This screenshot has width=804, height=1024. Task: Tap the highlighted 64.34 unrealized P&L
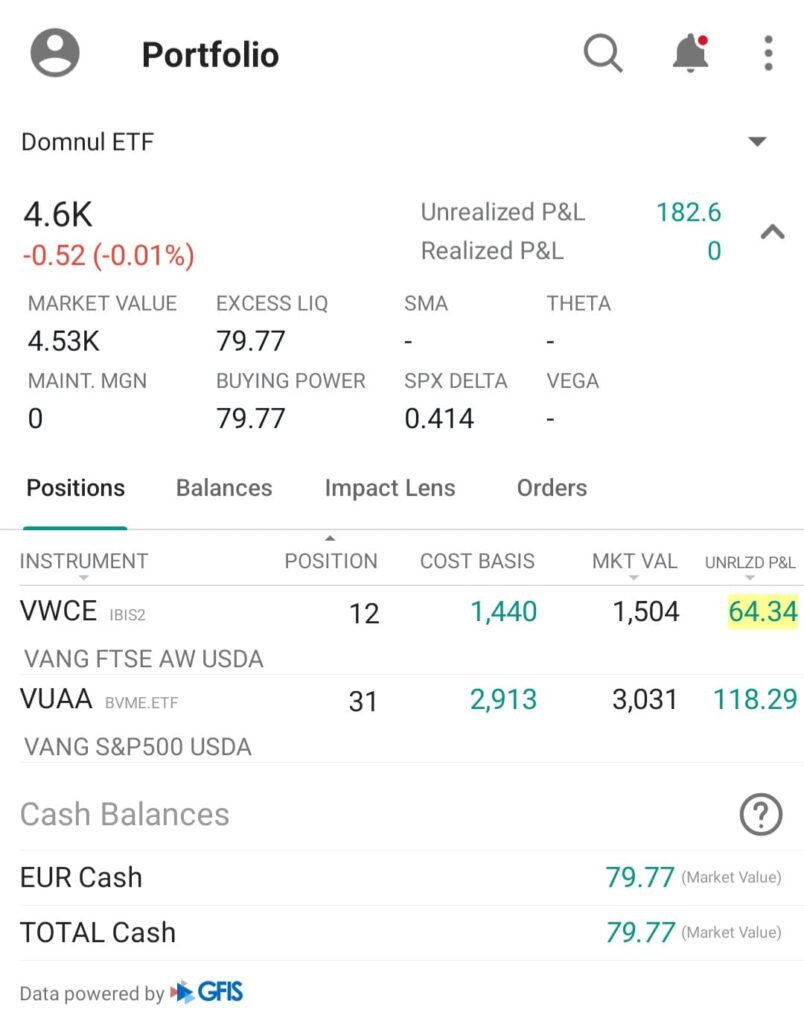763,612
